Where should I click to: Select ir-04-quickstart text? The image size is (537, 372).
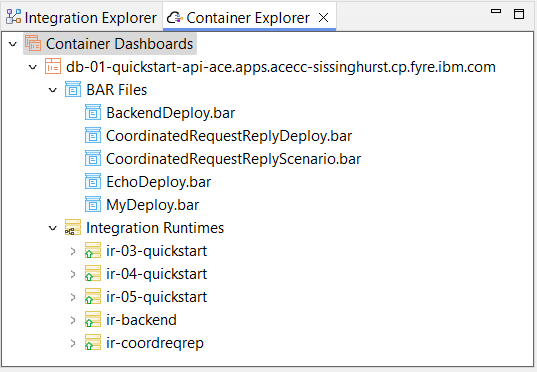tap(157, 274)
